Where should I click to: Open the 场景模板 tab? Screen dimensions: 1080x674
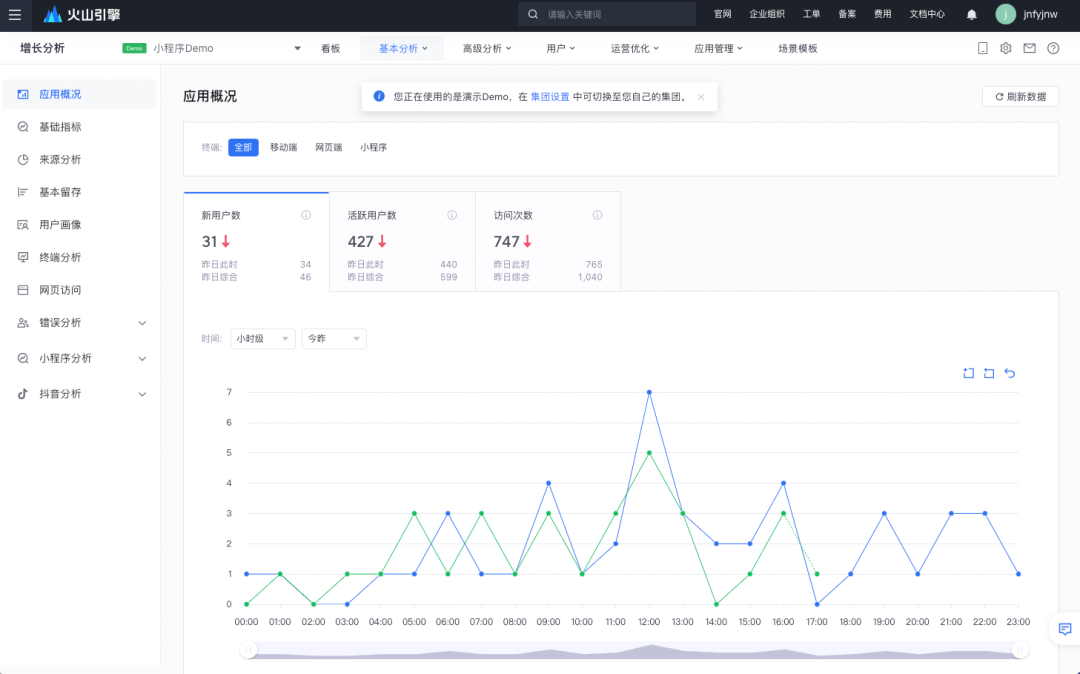(798, 48)
